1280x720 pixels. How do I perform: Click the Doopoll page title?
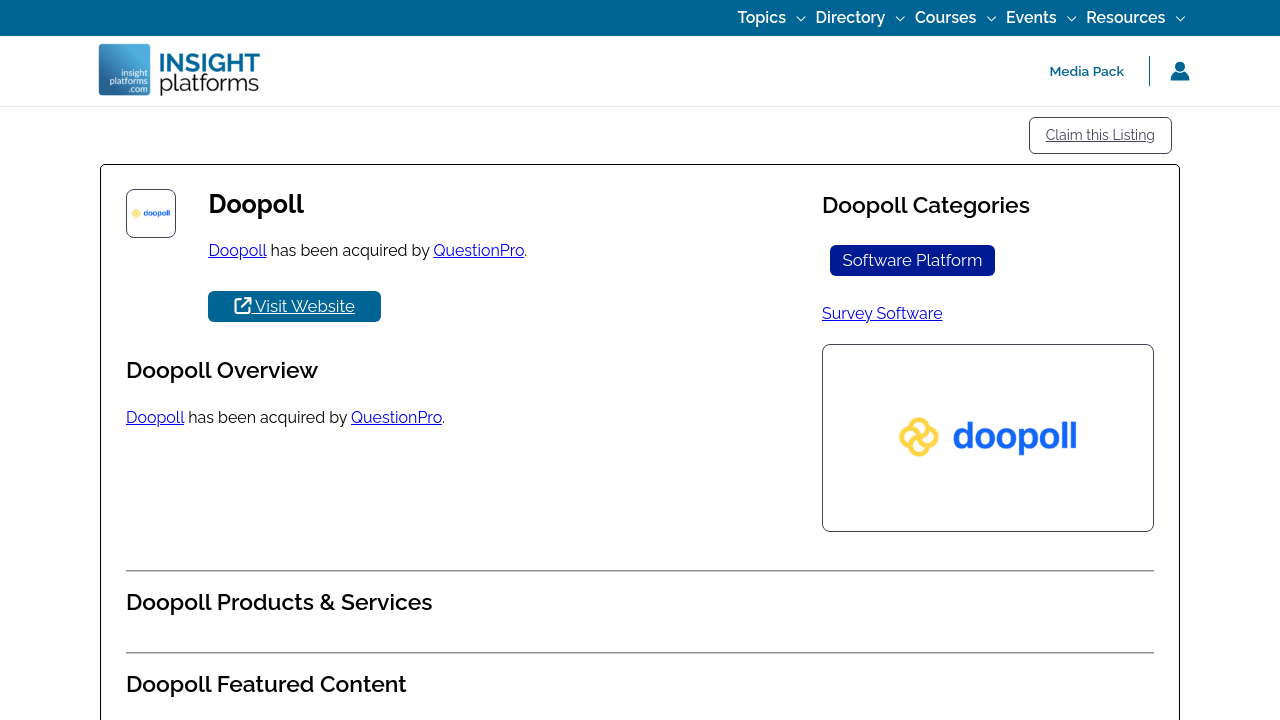(x=256, y=204)
